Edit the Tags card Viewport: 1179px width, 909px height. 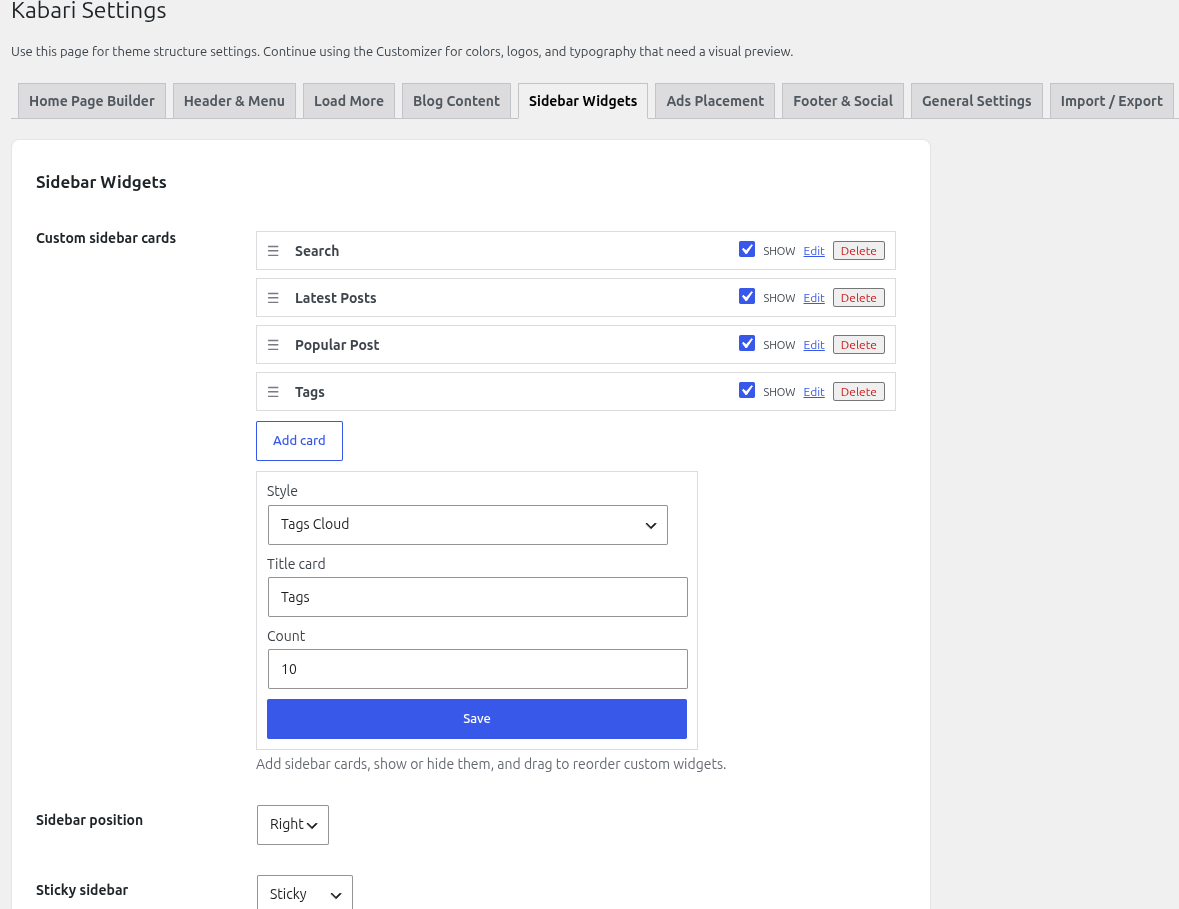(x=814, y=392)
